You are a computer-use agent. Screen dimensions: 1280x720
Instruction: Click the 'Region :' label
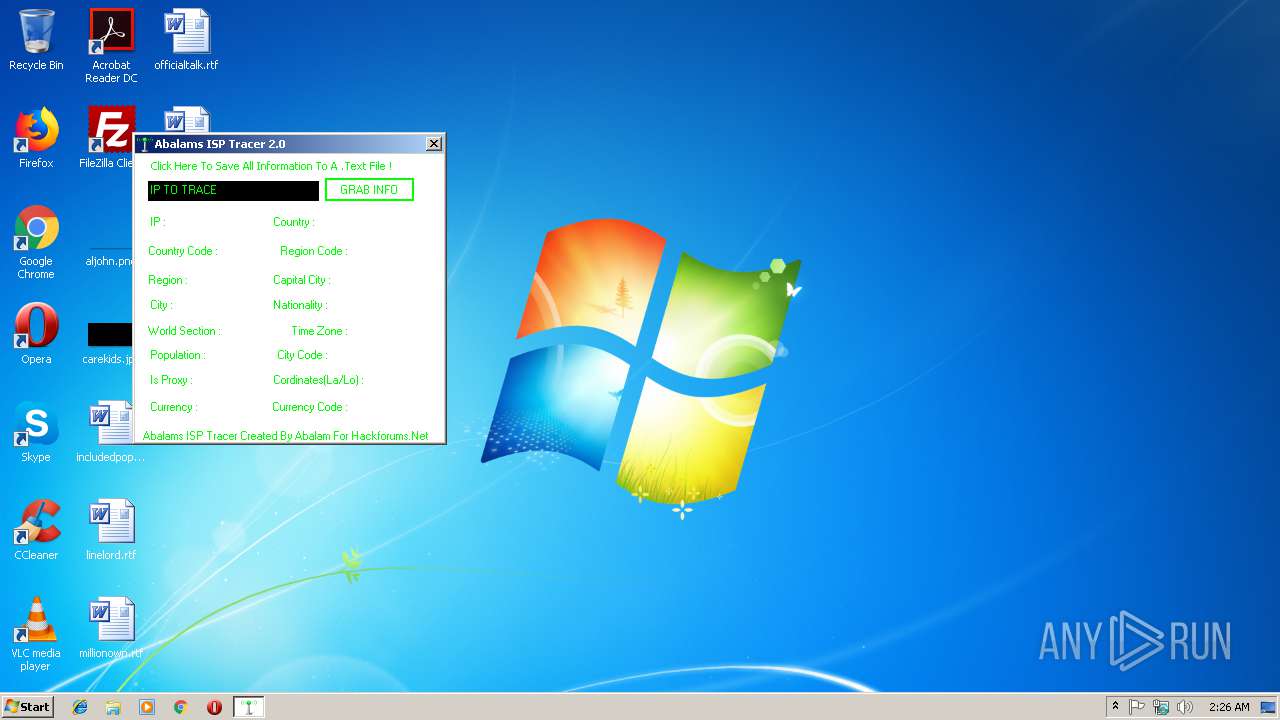click(x=167, y=280)
